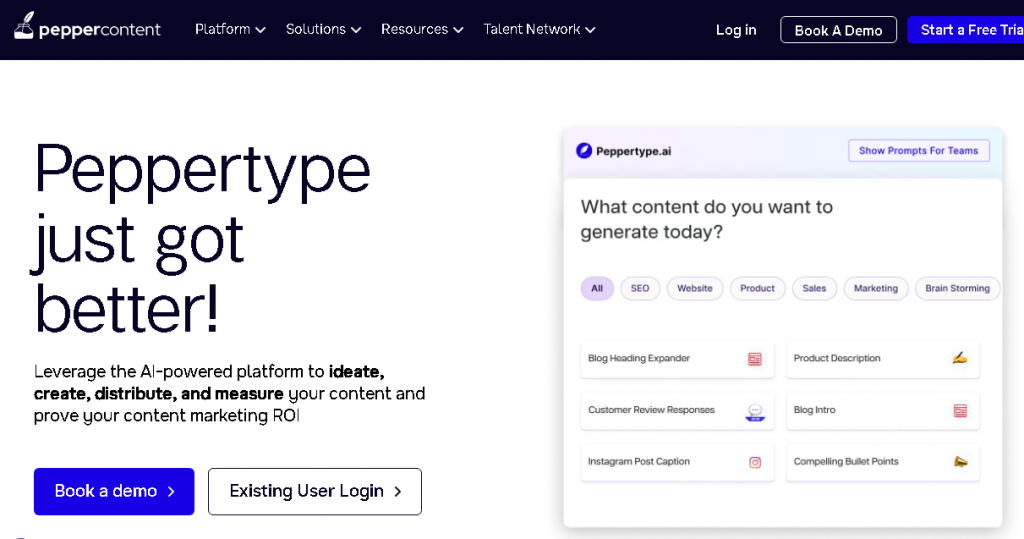This screenshot has height=539, width=1024.
Task: Click the Blog Intro icon
Action: click(960, 410)
